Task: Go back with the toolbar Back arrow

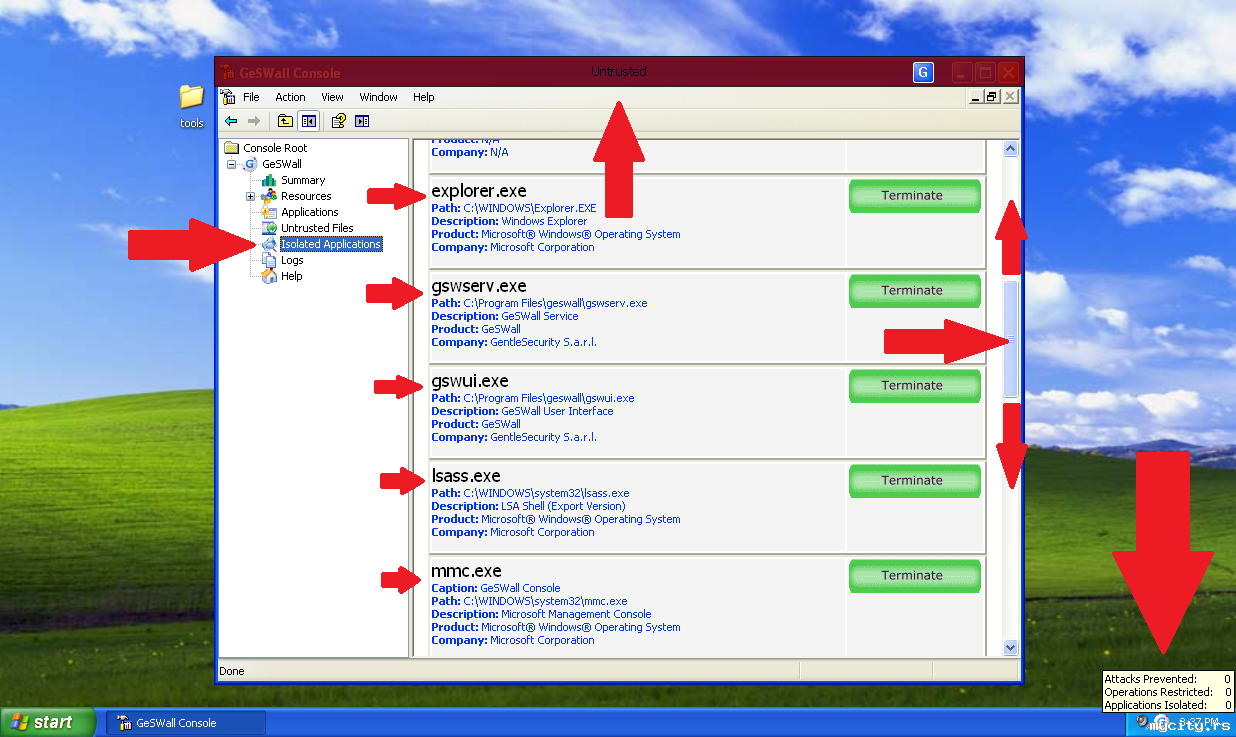Action: click(231, 121)
